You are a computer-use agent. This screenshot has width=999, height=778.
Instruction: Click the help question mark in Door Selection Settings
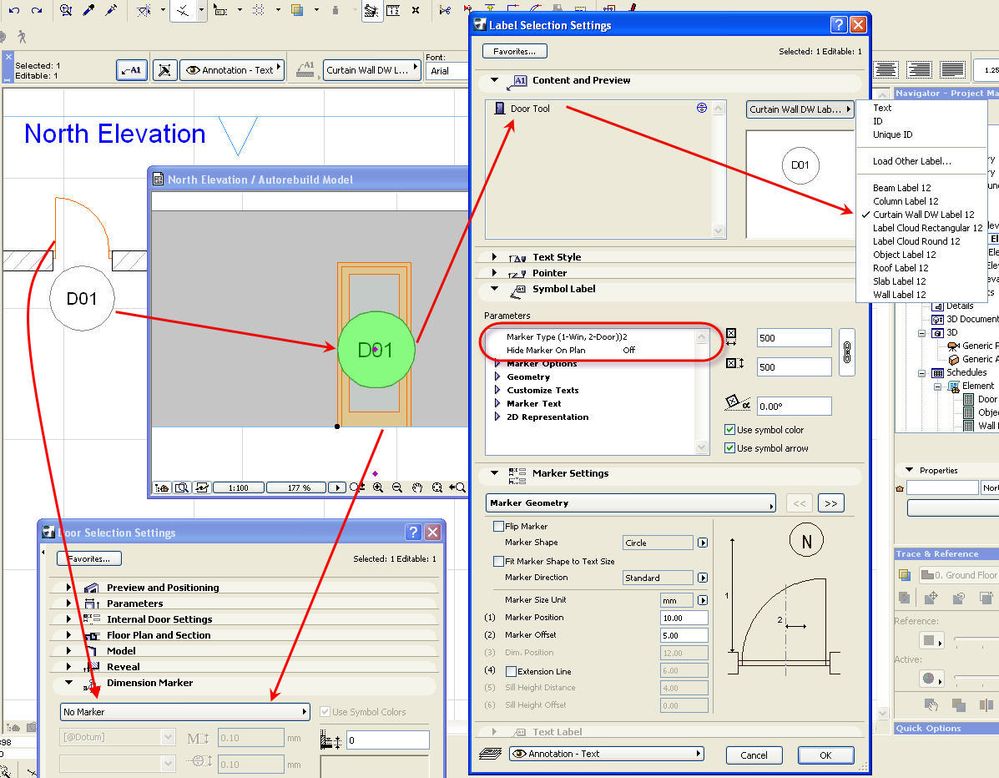(413, 532)
